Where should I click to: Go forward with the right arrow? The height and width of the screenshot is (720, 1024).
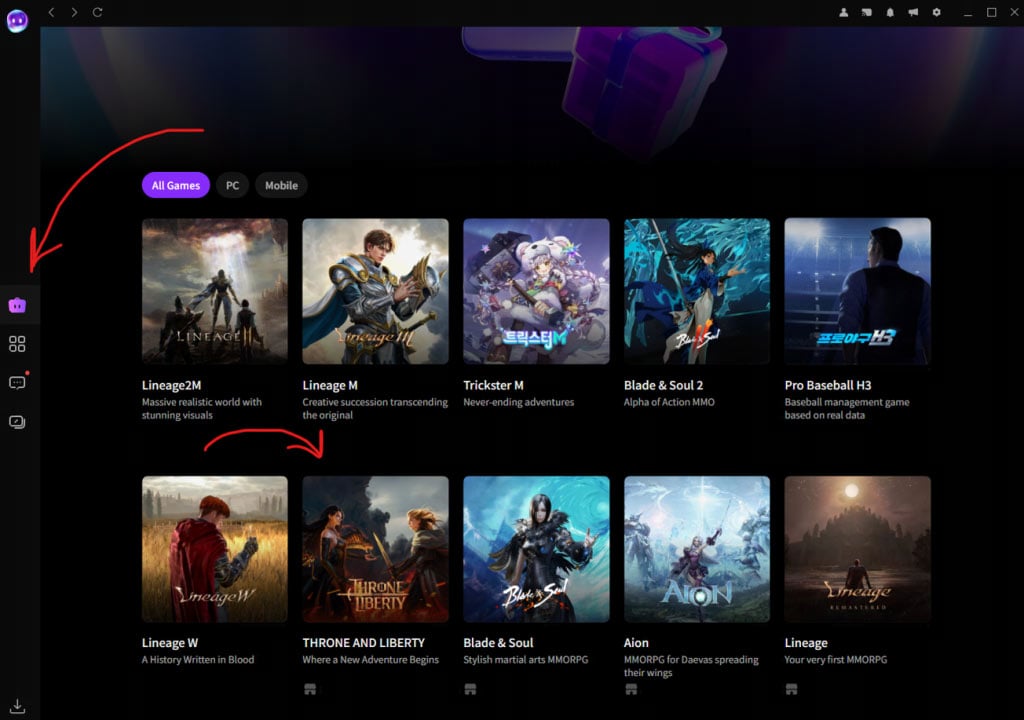pyautogui.click(x=74, y=12)
